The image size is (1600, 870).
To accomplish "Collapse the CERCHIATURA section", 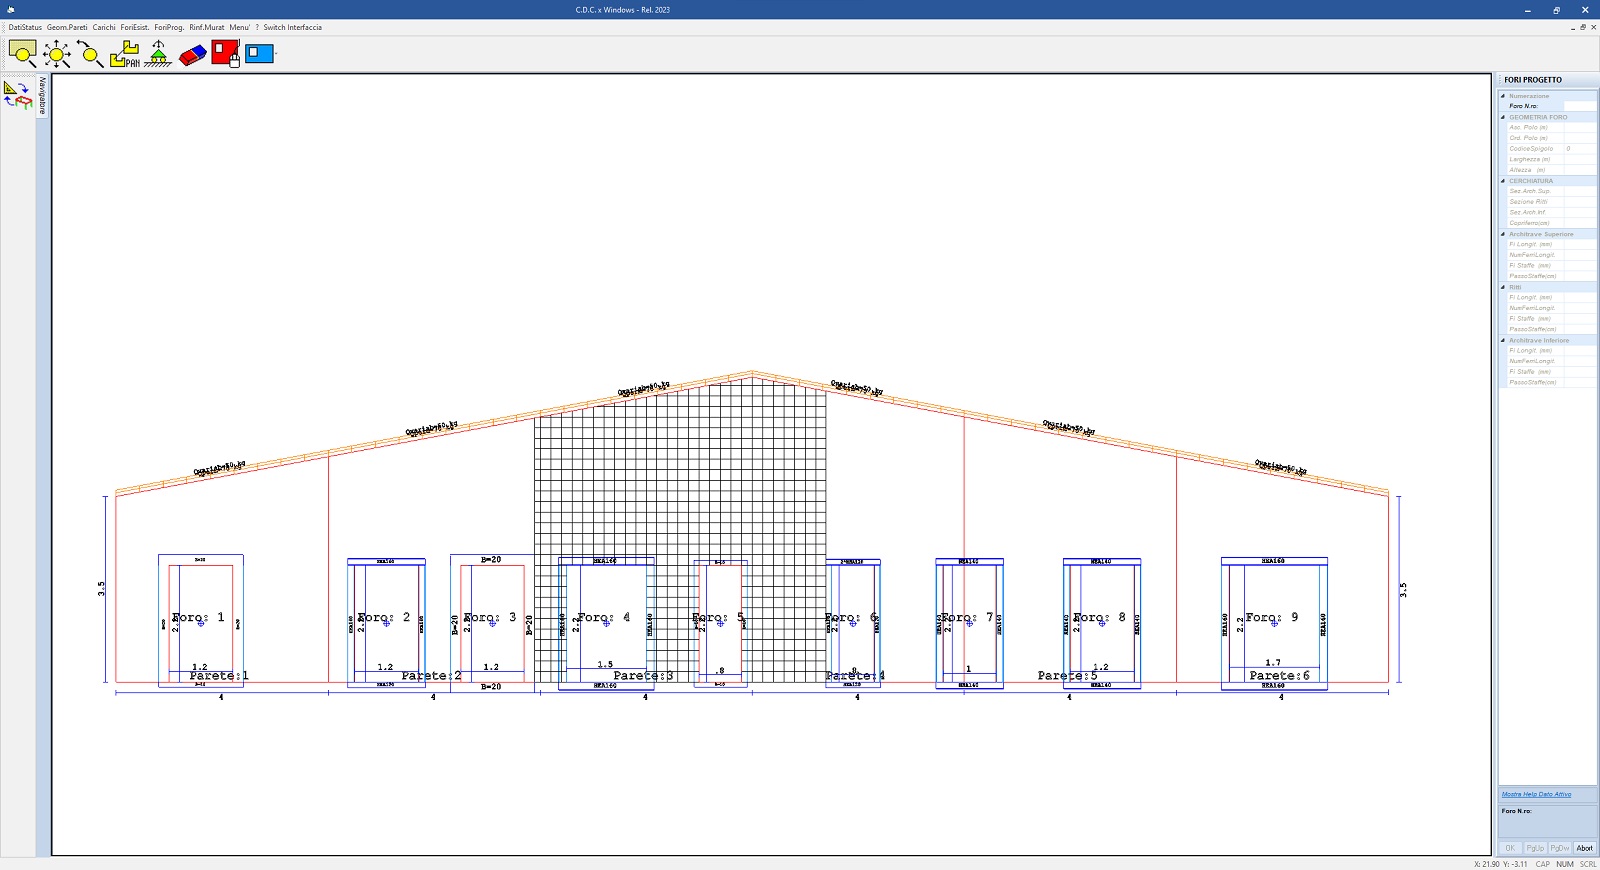I will coord(1502,181).
